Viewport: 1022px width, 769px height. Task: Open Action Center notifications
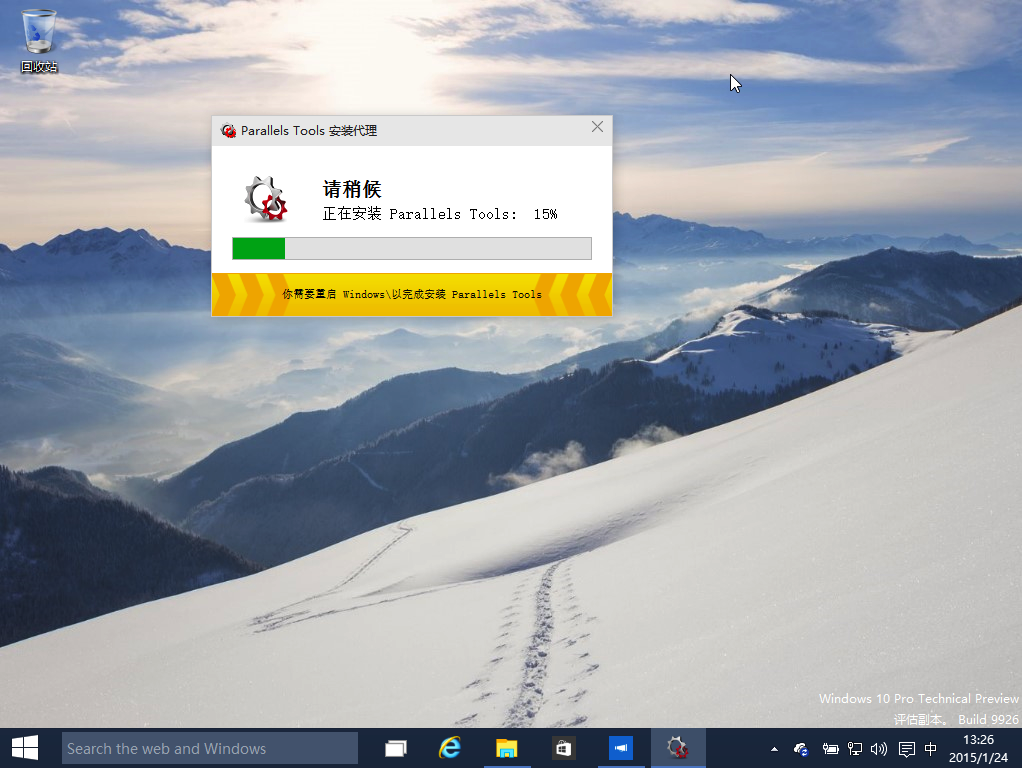(x=905, y=748)
